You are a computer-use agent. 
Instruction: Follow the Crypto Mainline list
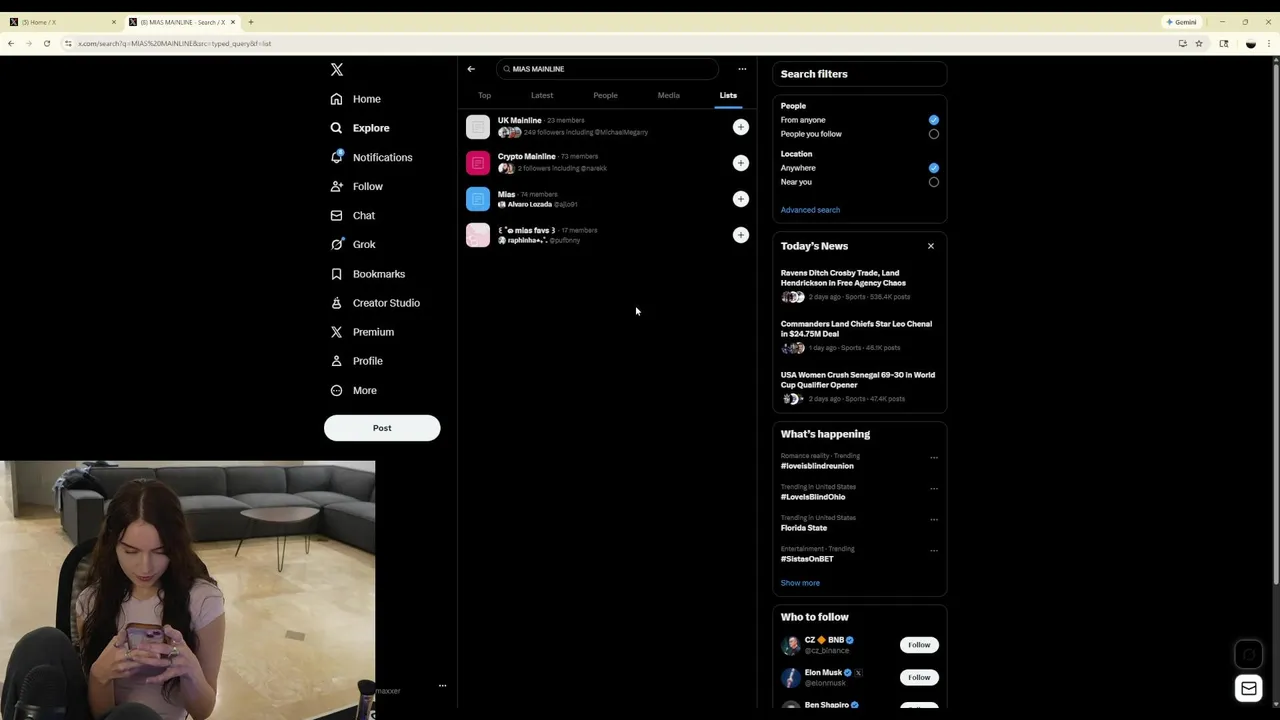tap(741, 163)
